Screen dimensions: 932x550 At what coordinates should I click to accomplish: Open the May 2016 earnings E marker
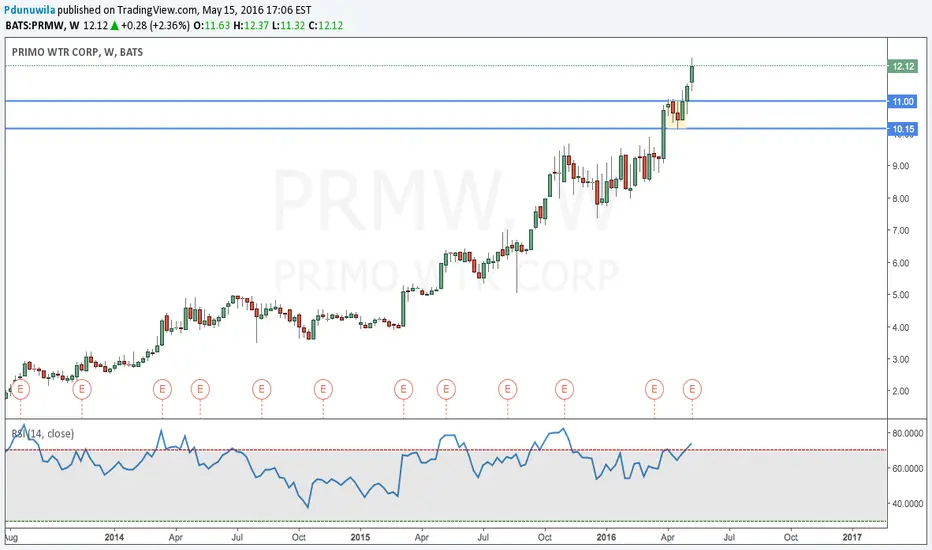point(692,389)
